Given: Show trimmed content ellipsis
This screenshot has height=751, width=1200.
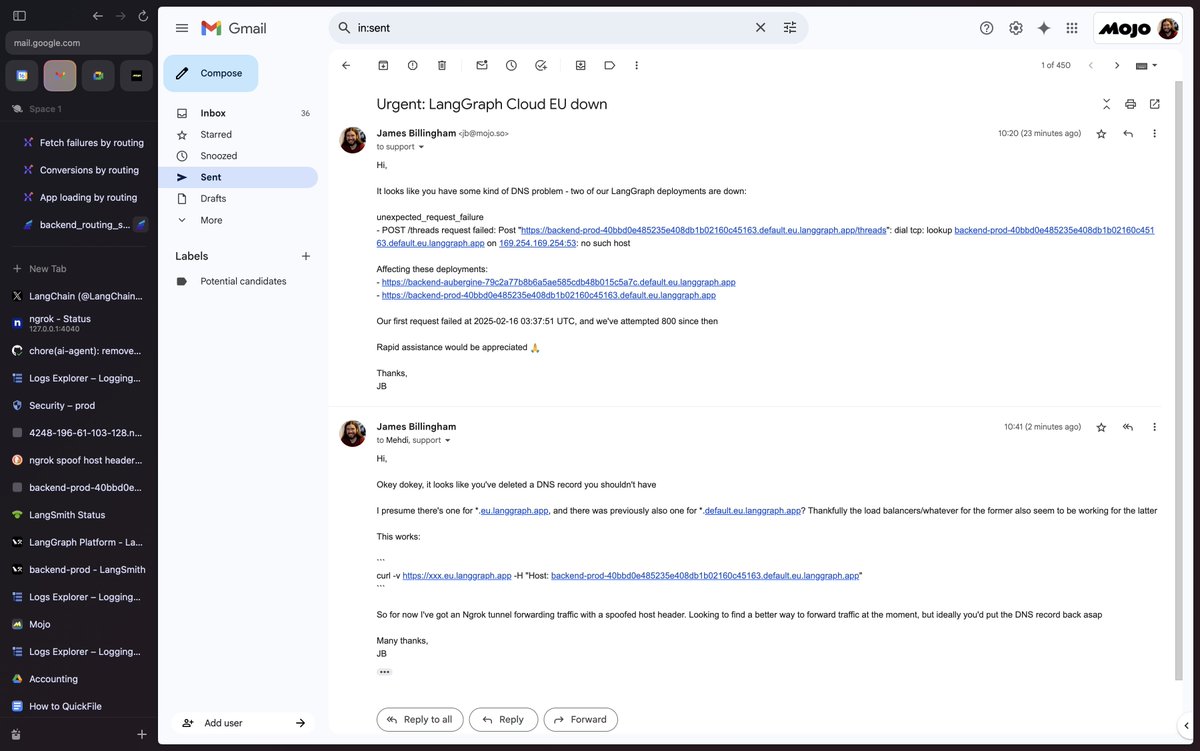Looking at the screenshot, I should (384, 672).
